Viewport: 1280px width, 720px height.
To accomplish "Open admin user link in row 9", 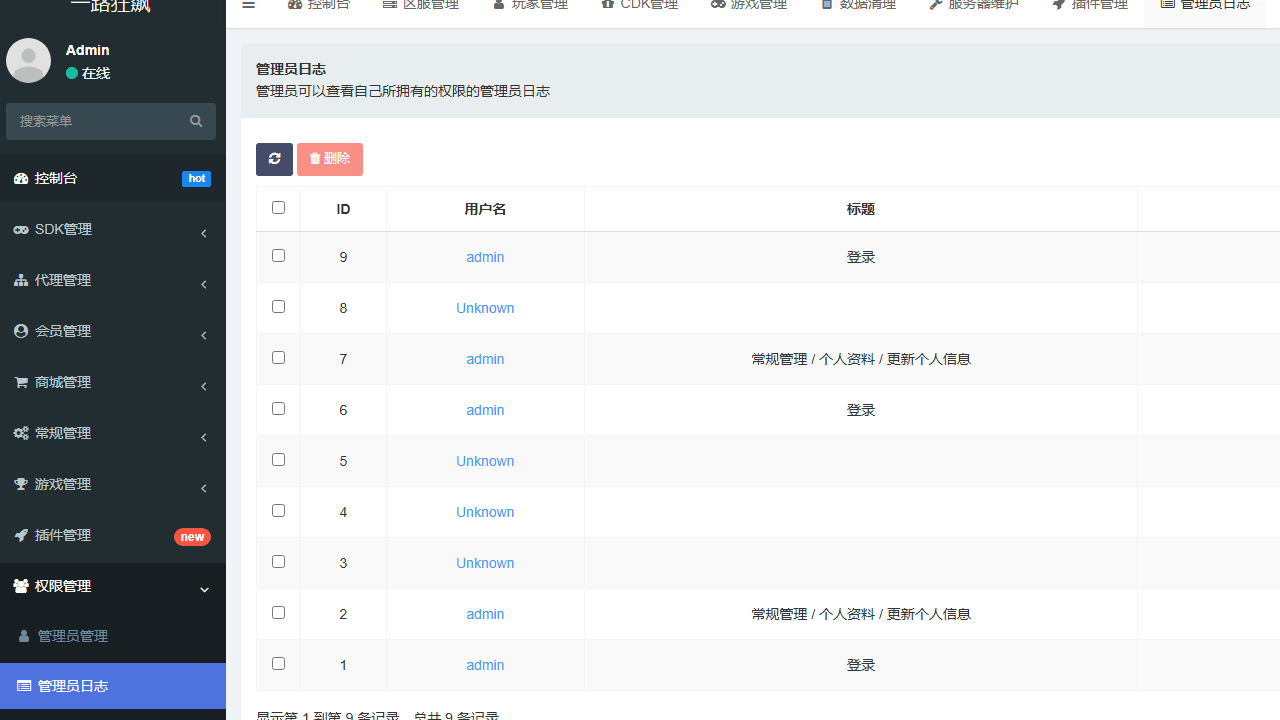I will click(485, 257).
